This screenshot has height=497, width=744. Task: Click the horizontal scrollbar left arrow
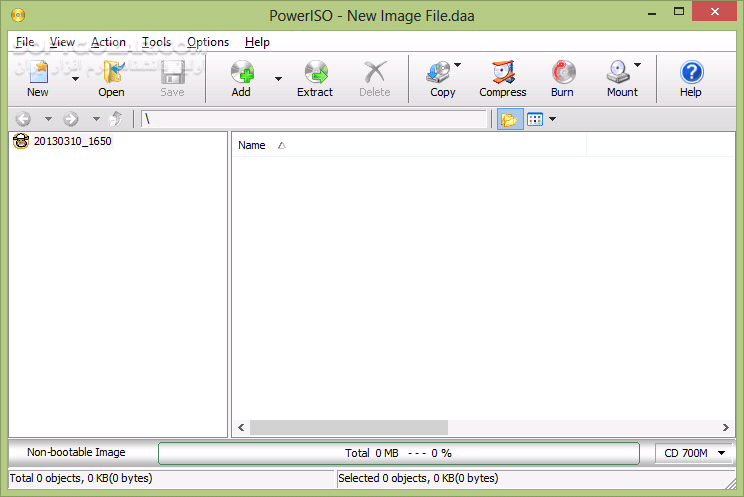(x=241, y=427)
